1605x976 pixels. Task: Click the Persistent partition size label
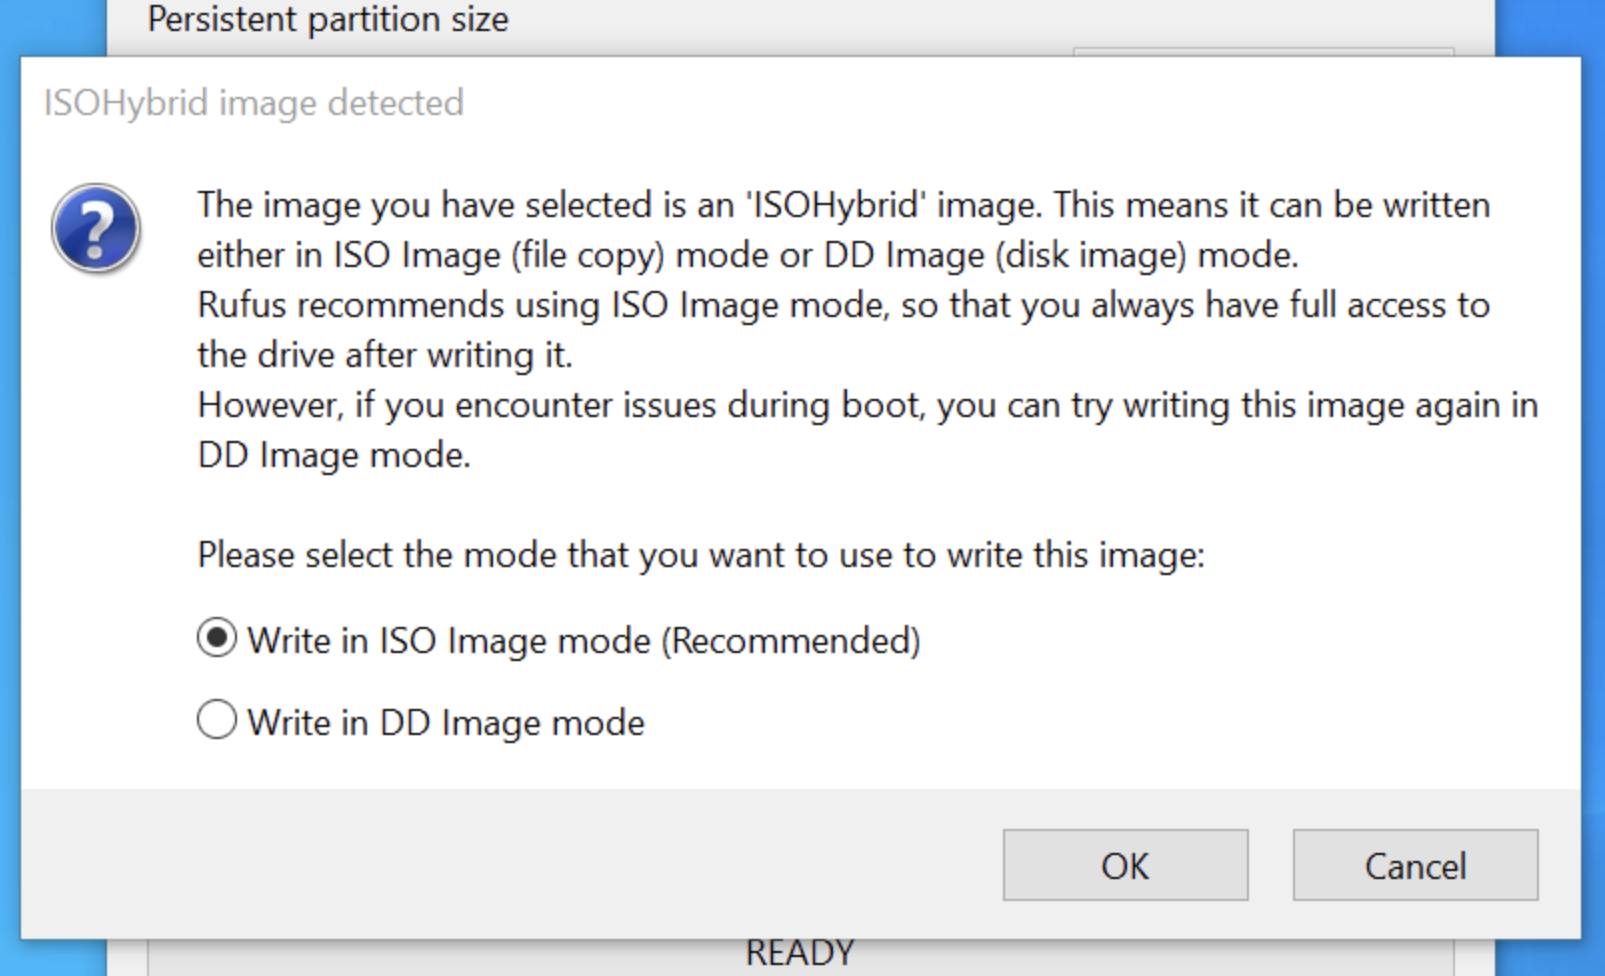[x=328, y=18]
